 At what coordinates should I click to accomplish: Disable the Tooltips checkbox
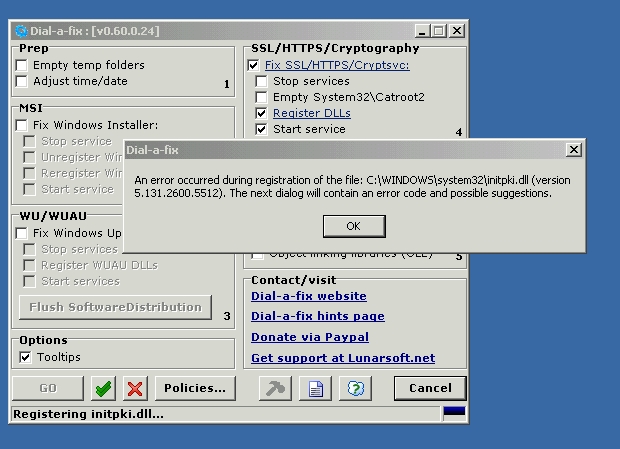click(25, 357)
